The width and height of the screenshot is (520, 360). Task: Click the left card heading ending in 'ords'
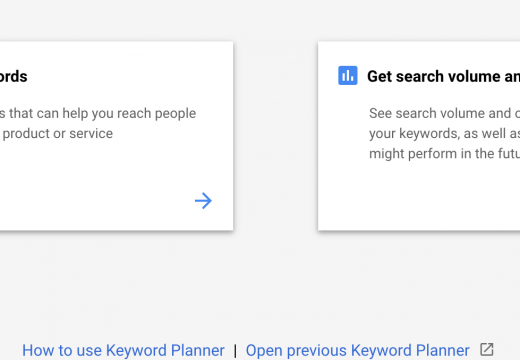[x=13, y=76]
